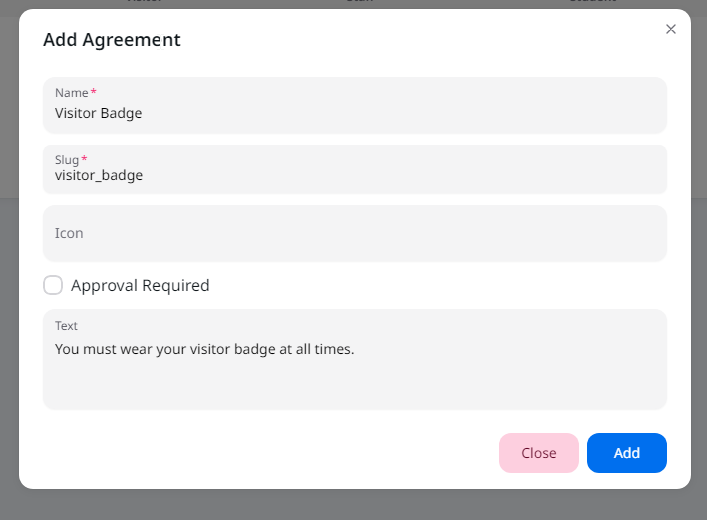Focus the Name input field
The height and width of the screenshot is (520, 707).
point(355,106)
